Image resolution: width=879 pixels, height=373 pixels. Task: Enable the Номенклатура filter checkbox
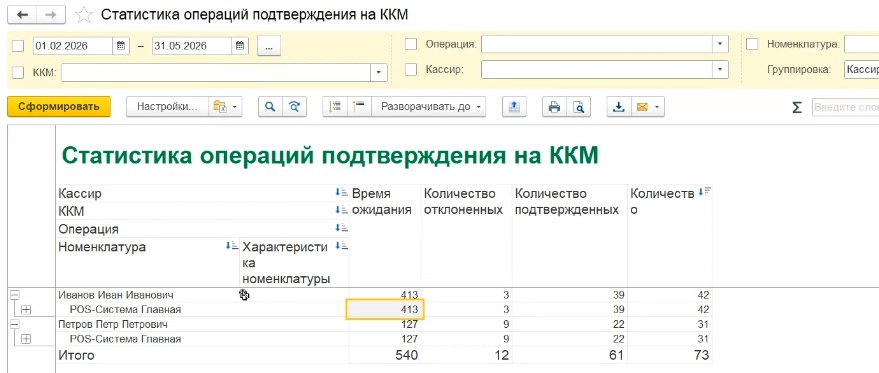(752, 44)
